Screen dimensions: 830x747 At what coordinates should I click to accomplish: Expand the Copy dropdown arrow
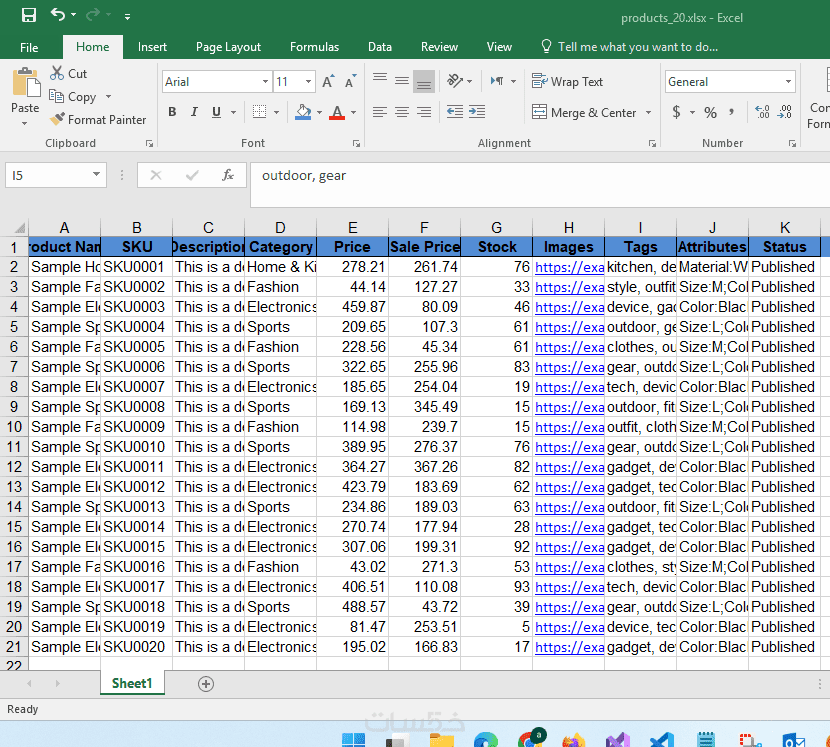[109, 97]
